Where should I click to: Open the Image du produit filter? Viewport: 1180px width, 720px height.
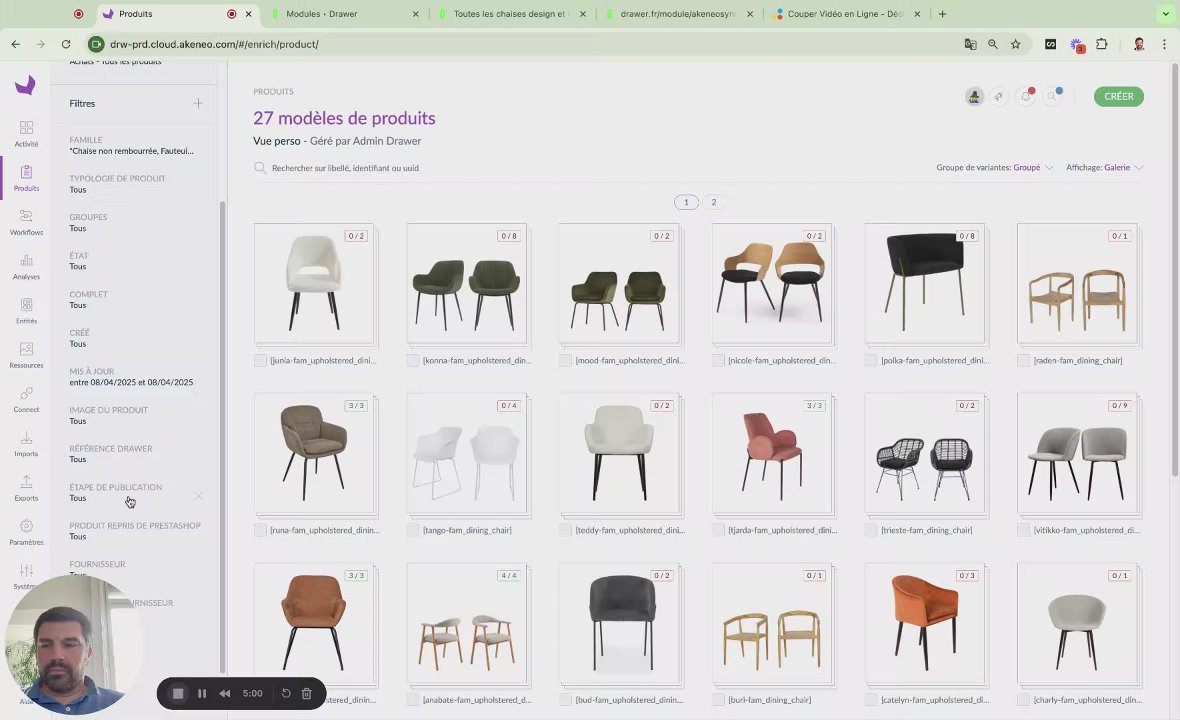(x=108, y=415)
